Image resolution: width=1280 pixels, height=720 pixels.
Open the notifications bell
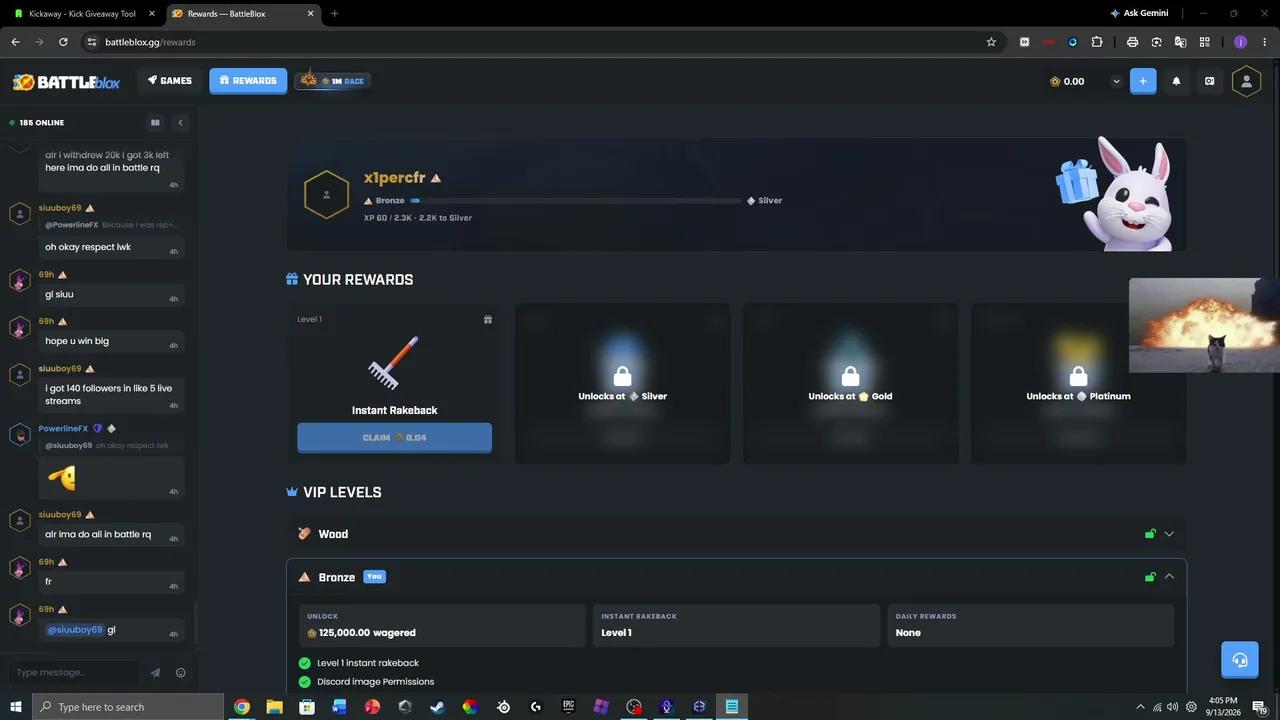pos(1176,81)
